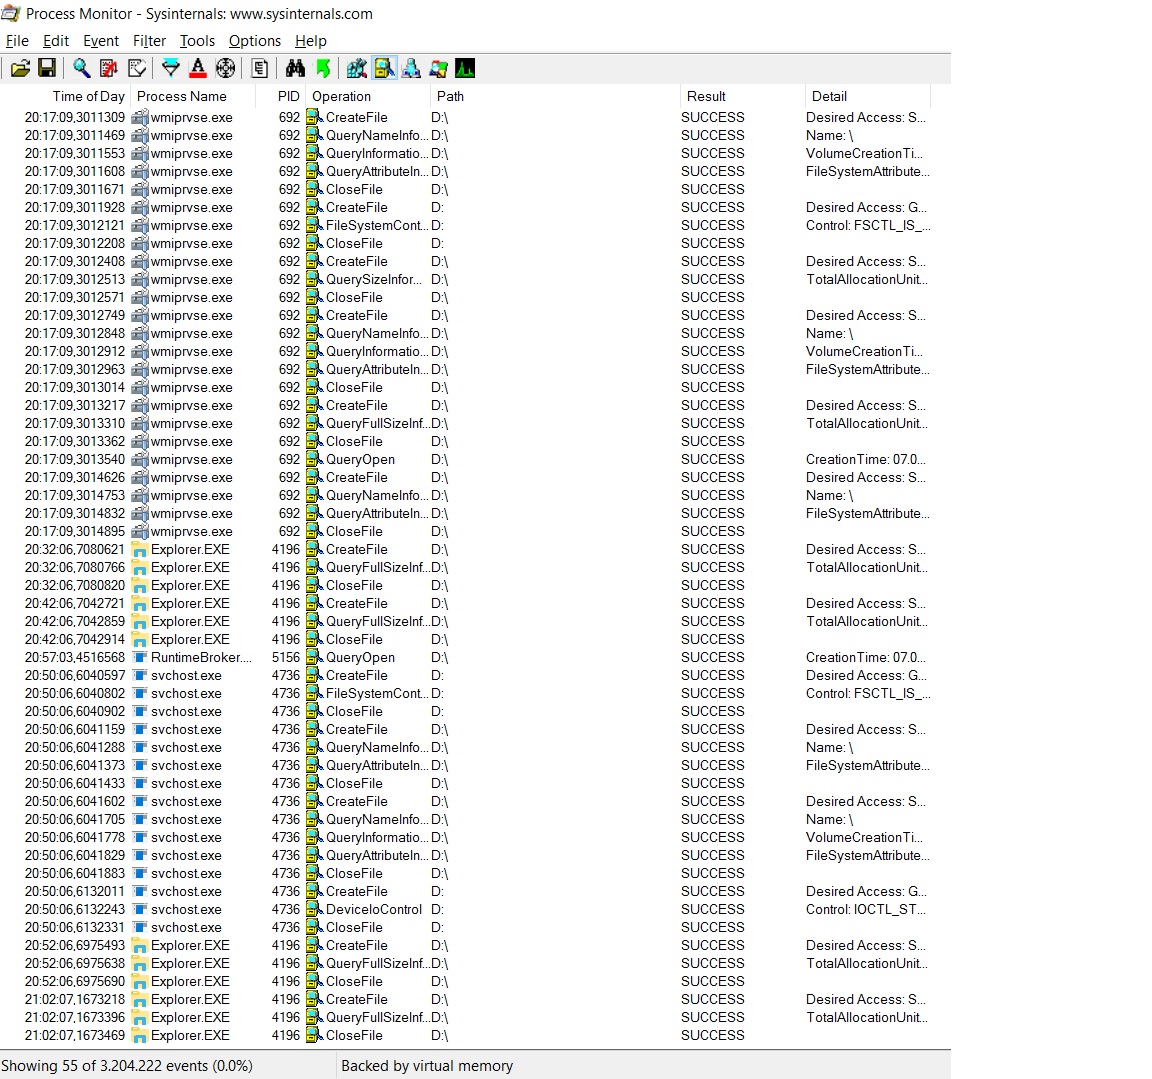Open Highlight settings with the red A icon
This screenshot has width=1152, height=1079.
point(198,68)
